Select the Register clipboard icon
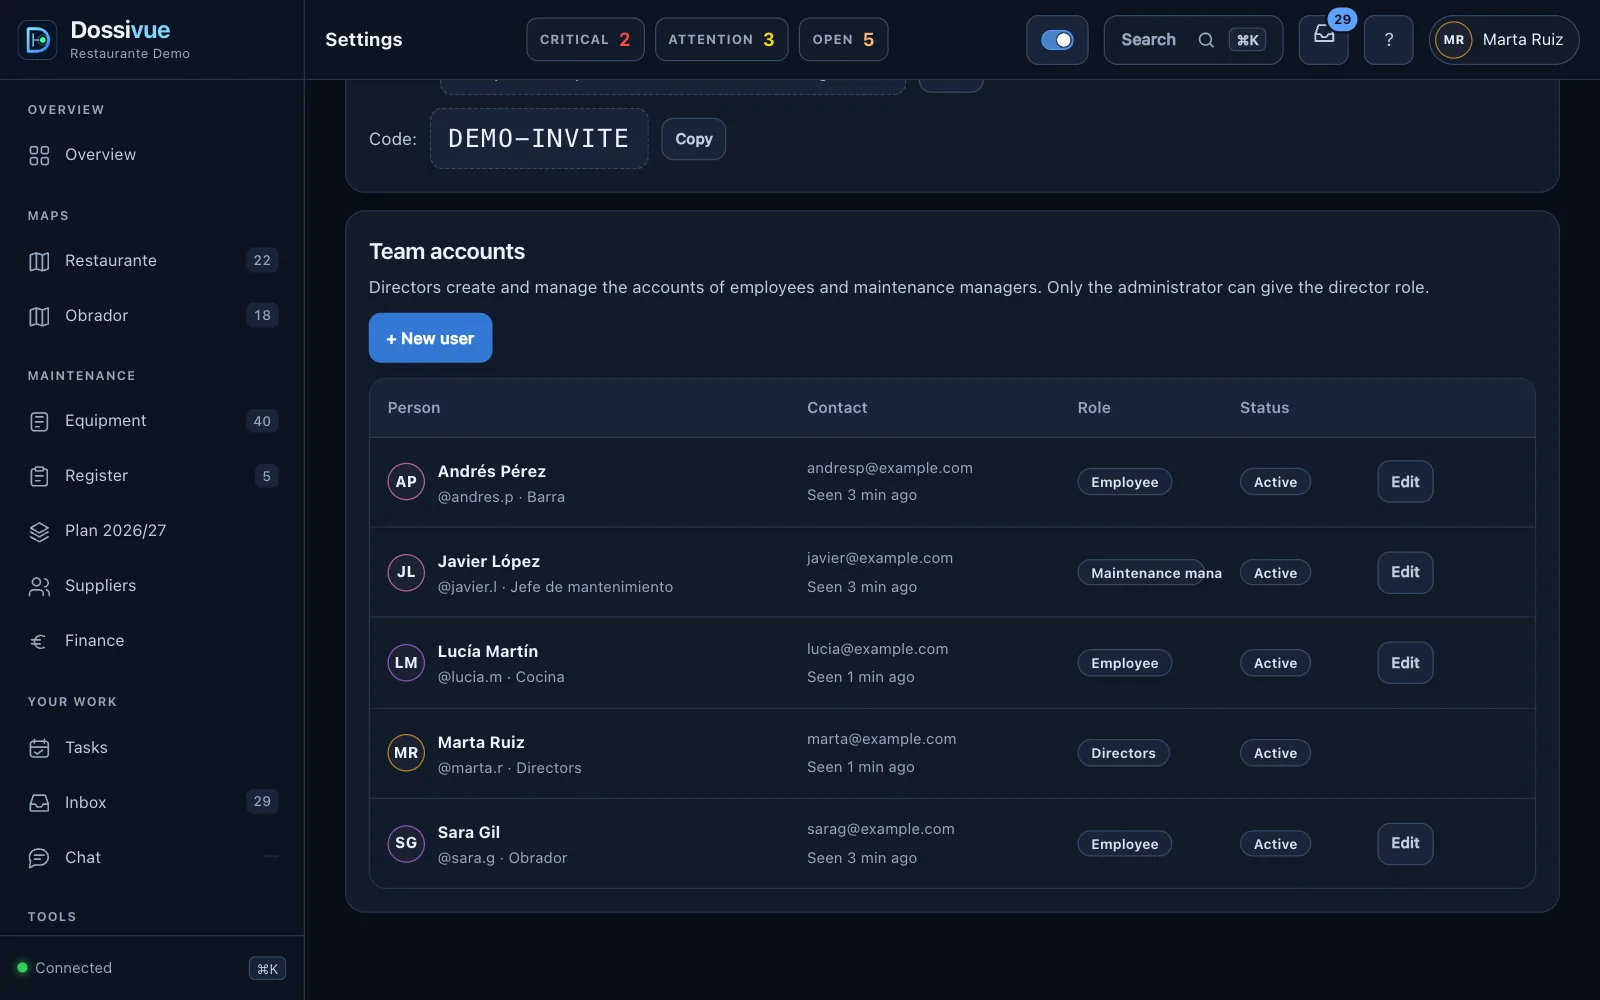 [39, 476]
